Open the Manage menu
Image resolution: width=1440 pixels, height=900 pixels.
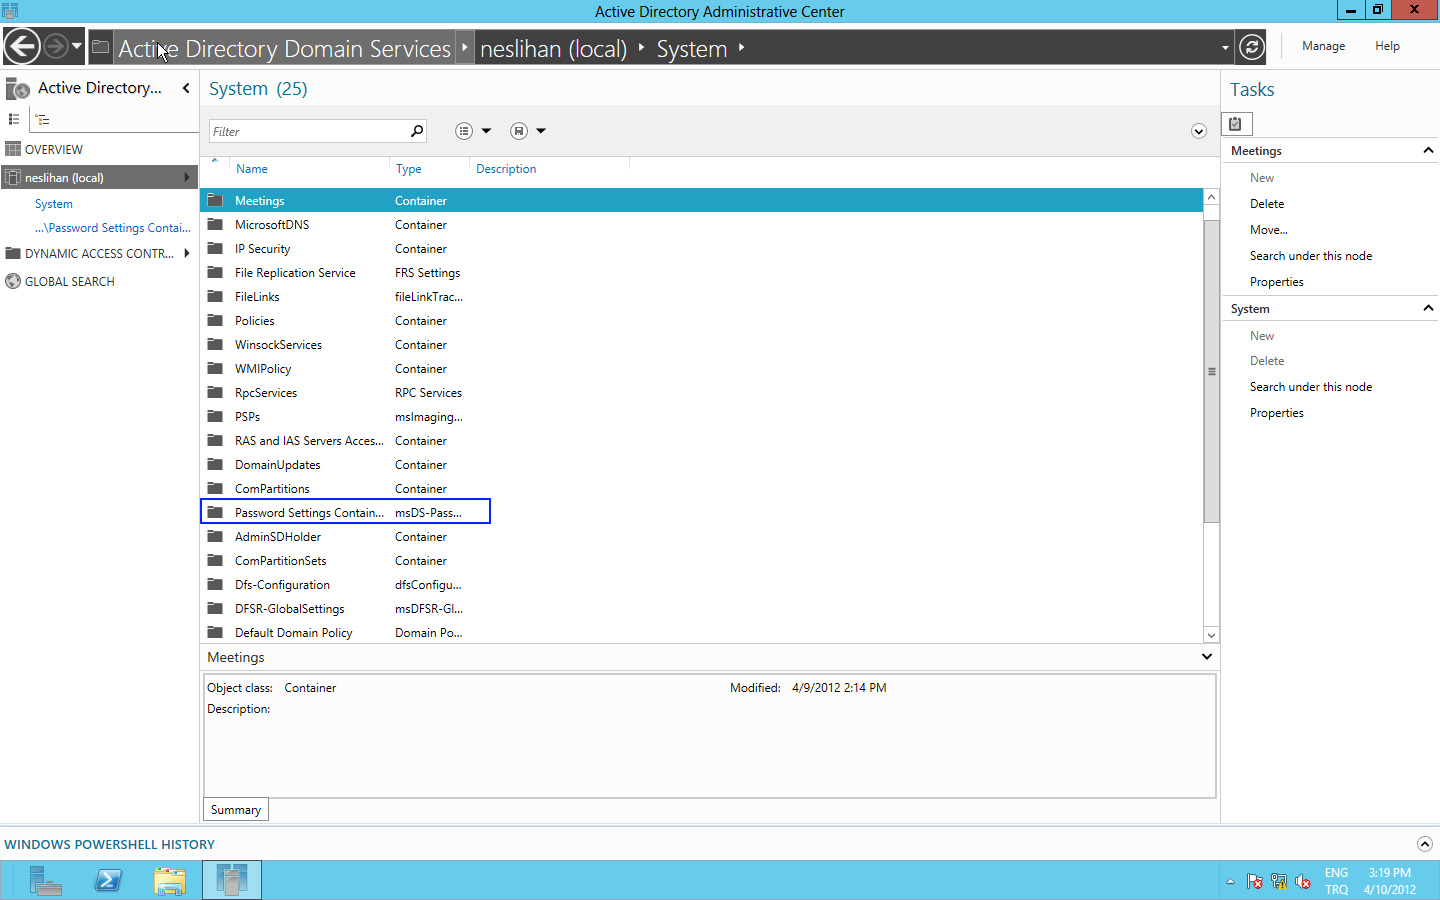pyautogui.click(x=1323, y=46)
